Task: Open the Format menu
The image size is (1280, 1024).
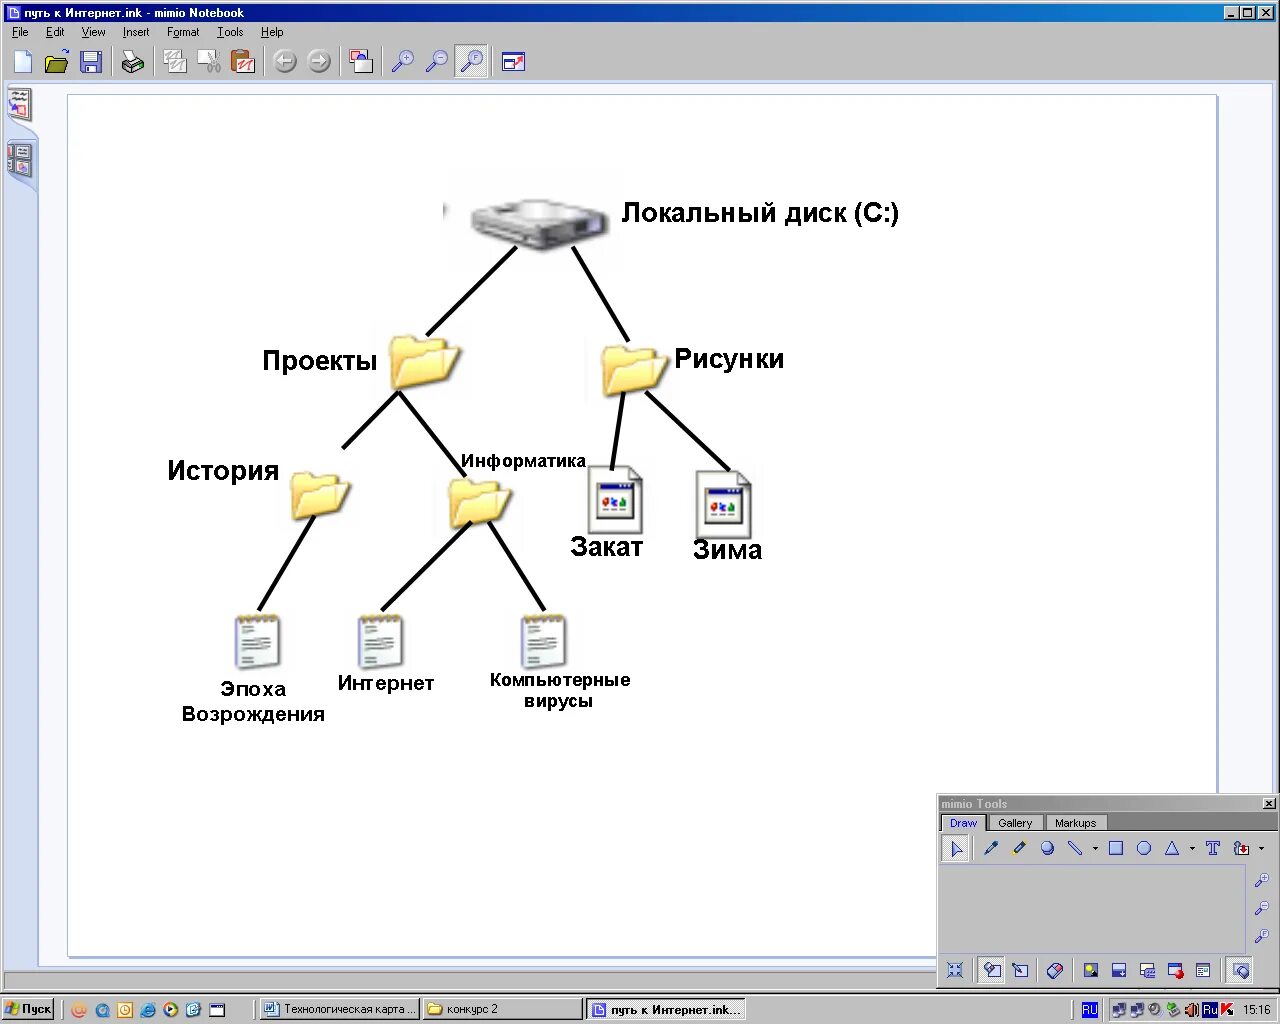Action: (x=183, y=32)
